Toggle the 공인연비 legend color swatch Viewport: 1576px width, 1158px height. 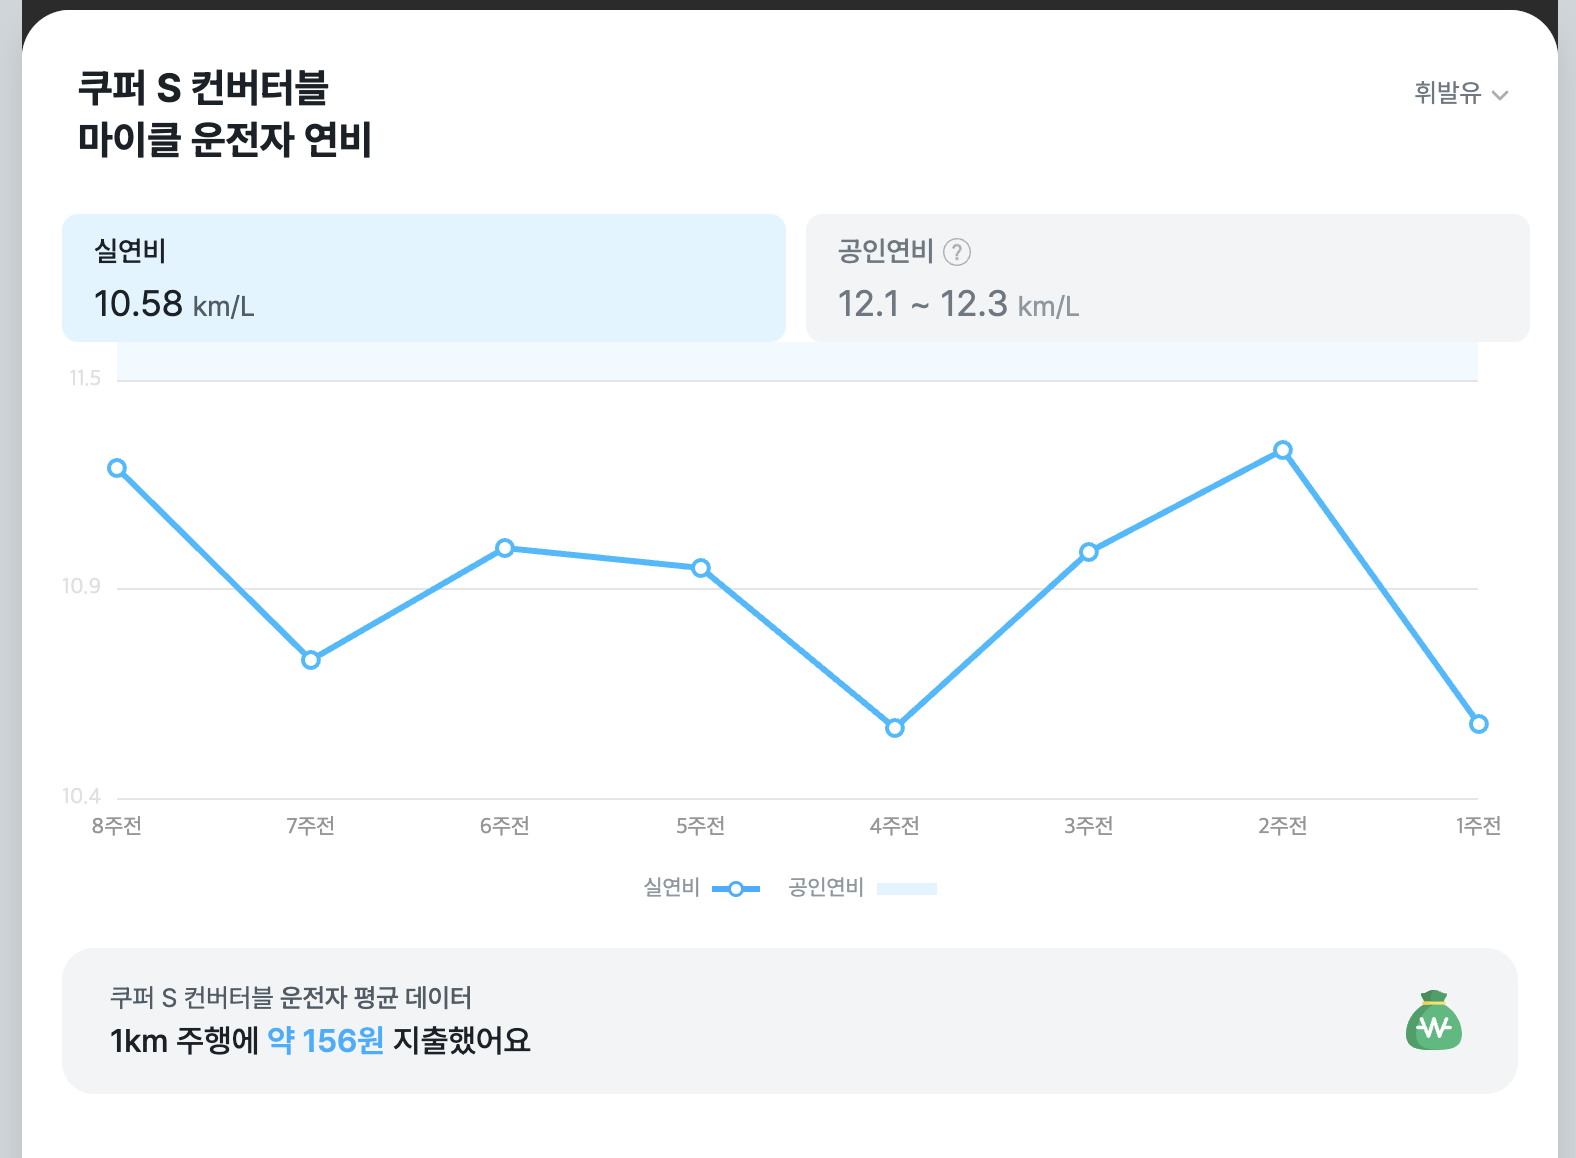(907, 888)
